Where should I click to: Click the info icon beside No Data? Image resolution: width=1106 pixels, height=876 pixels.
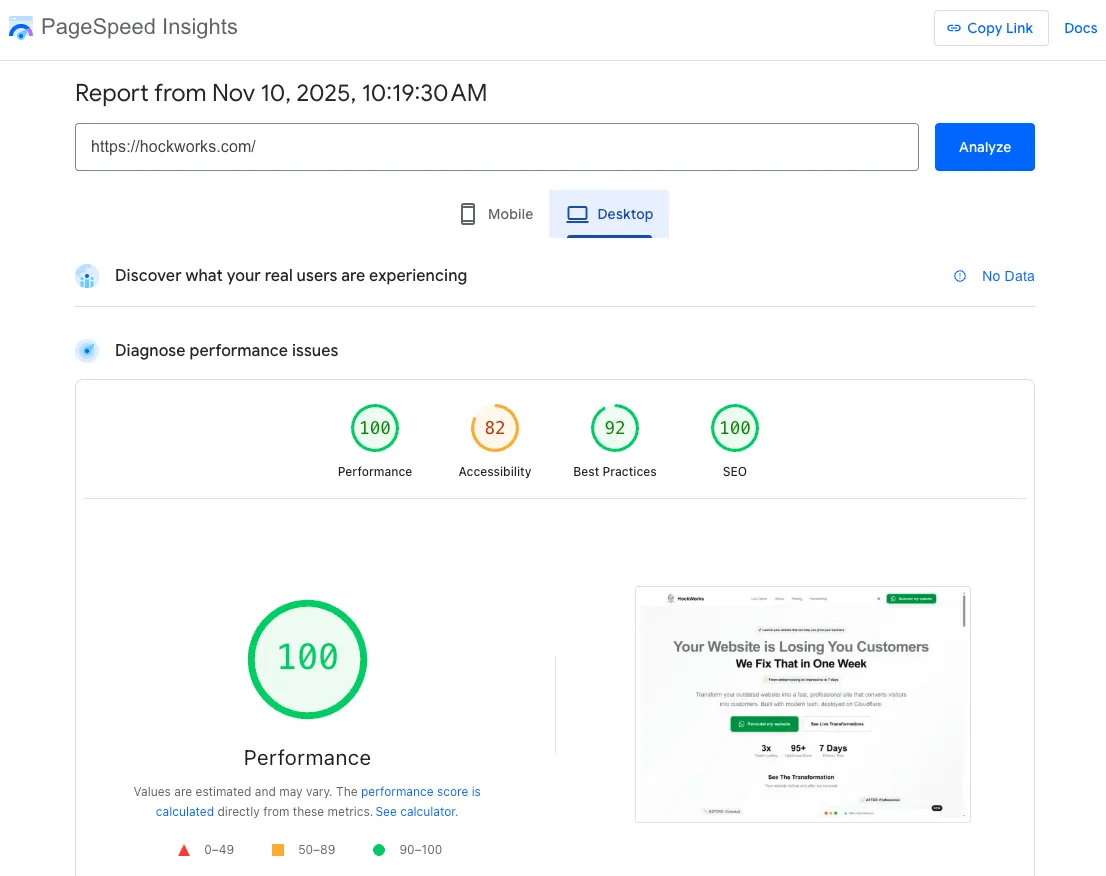pyautogui.click(x=960, y=276)
